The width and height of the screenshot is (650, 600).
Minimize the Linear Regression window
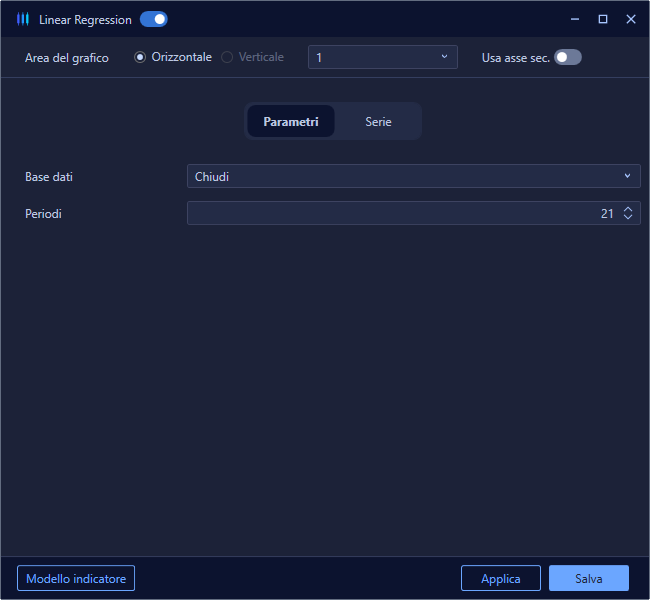click(x=575, y=19)
